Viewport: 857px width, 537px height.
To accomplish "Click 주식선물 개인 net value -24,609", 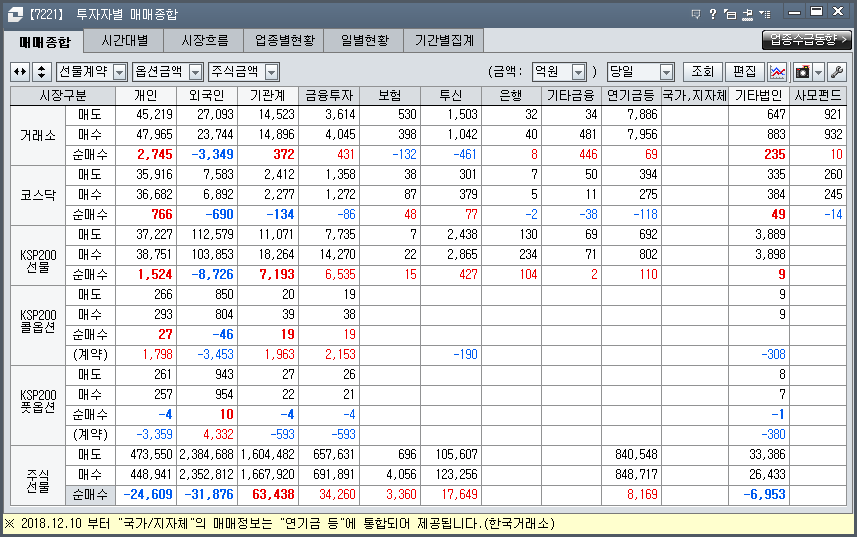I will [x=148, y=494].
